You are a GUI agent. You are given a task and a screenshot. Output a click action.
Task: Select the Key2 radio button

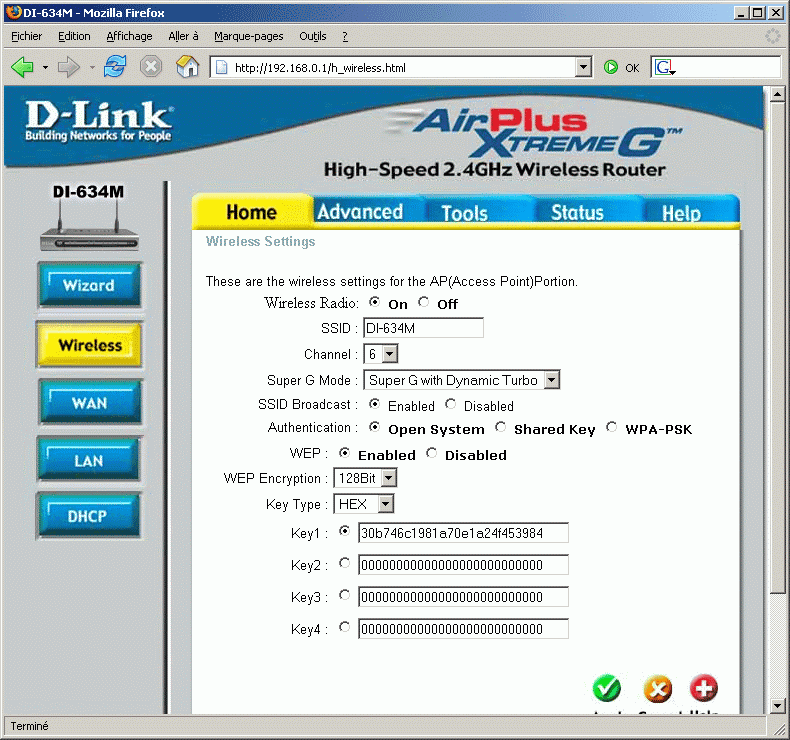point(344,563)
